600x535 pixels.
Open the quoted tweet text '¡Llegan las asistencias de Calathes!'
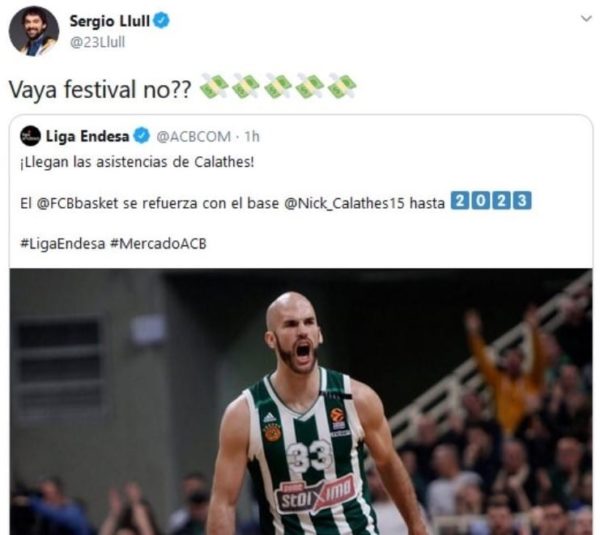point(137,162)
